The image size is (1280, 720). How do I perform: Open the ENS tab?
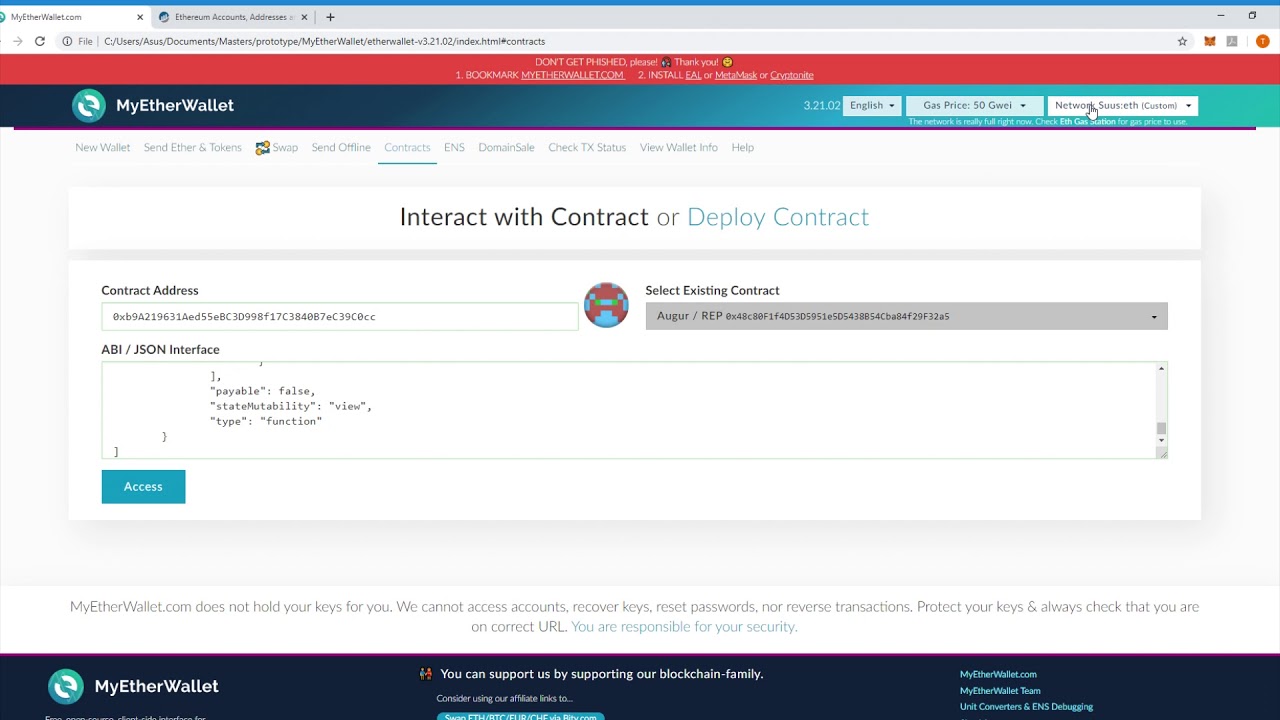click(x=454, y=147)
